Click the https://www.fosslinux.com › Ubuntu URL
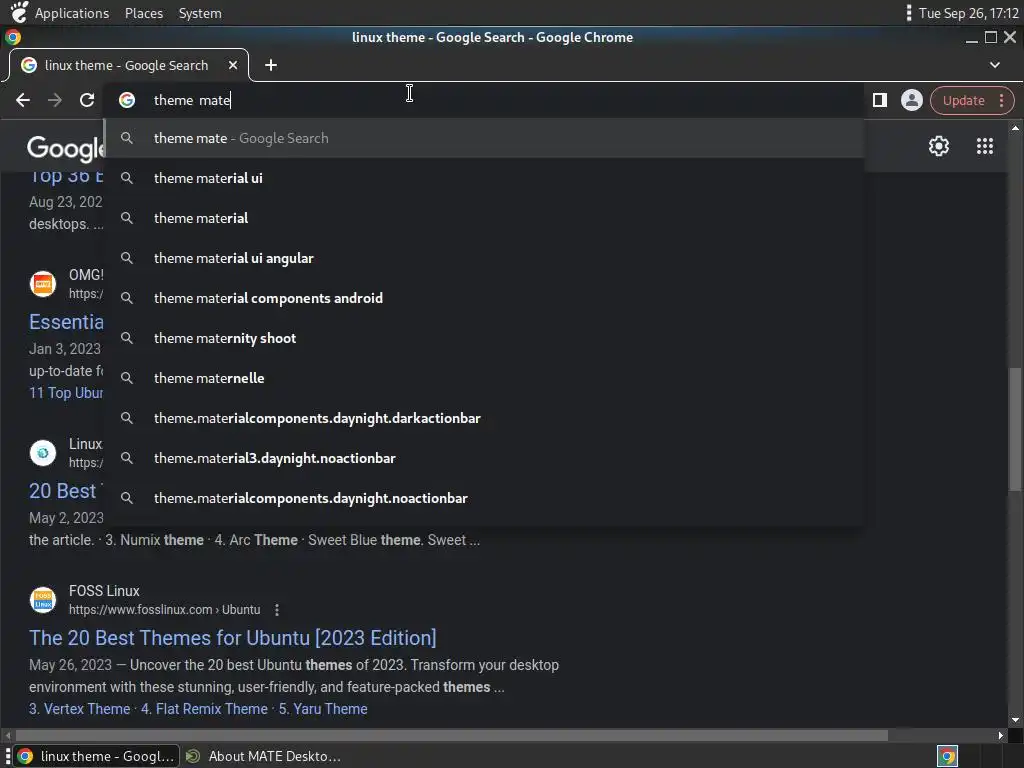 click(165, 610)
